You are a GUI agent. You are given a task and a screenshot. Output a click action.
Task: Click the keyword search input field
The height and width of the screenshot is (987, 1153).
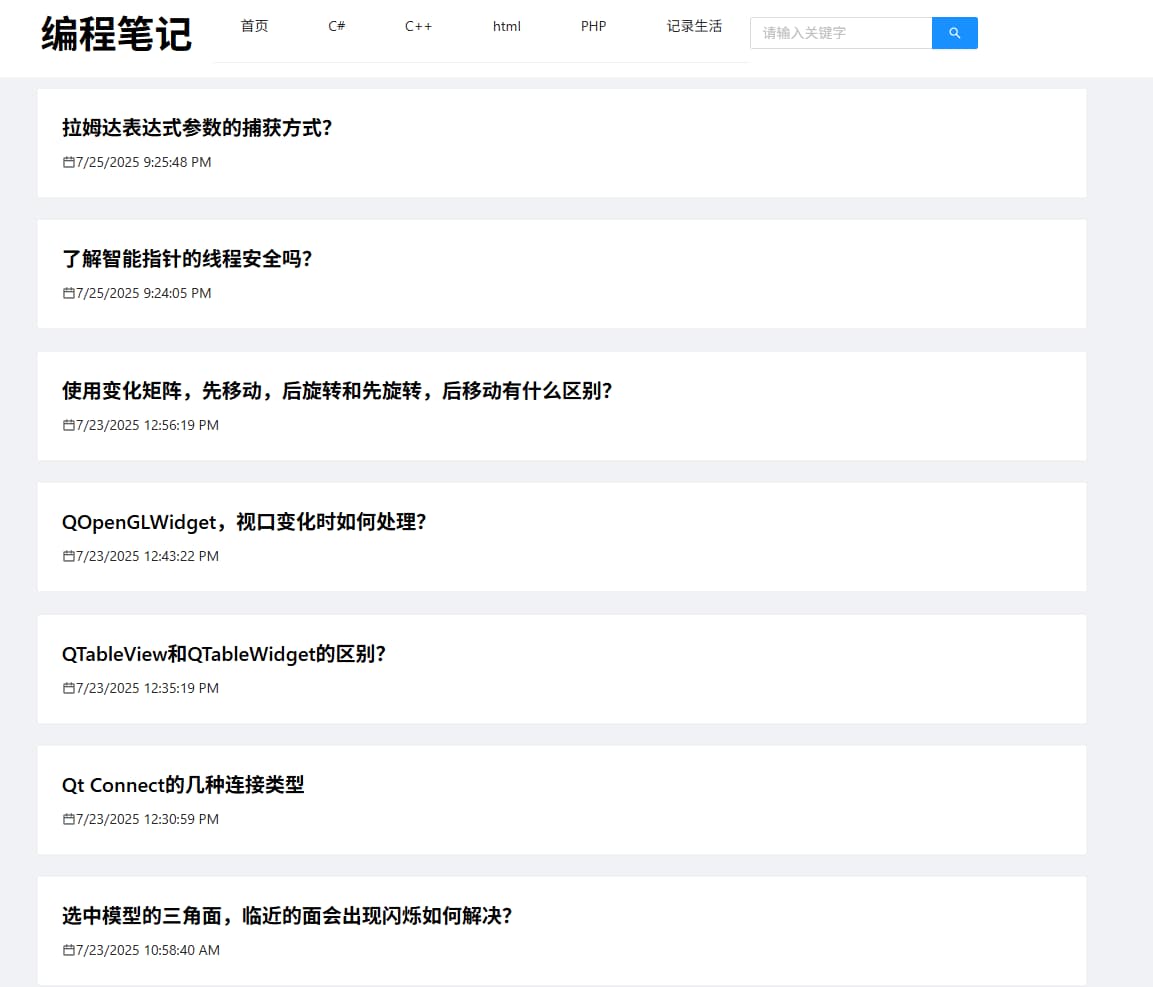(x=840, y=33)
